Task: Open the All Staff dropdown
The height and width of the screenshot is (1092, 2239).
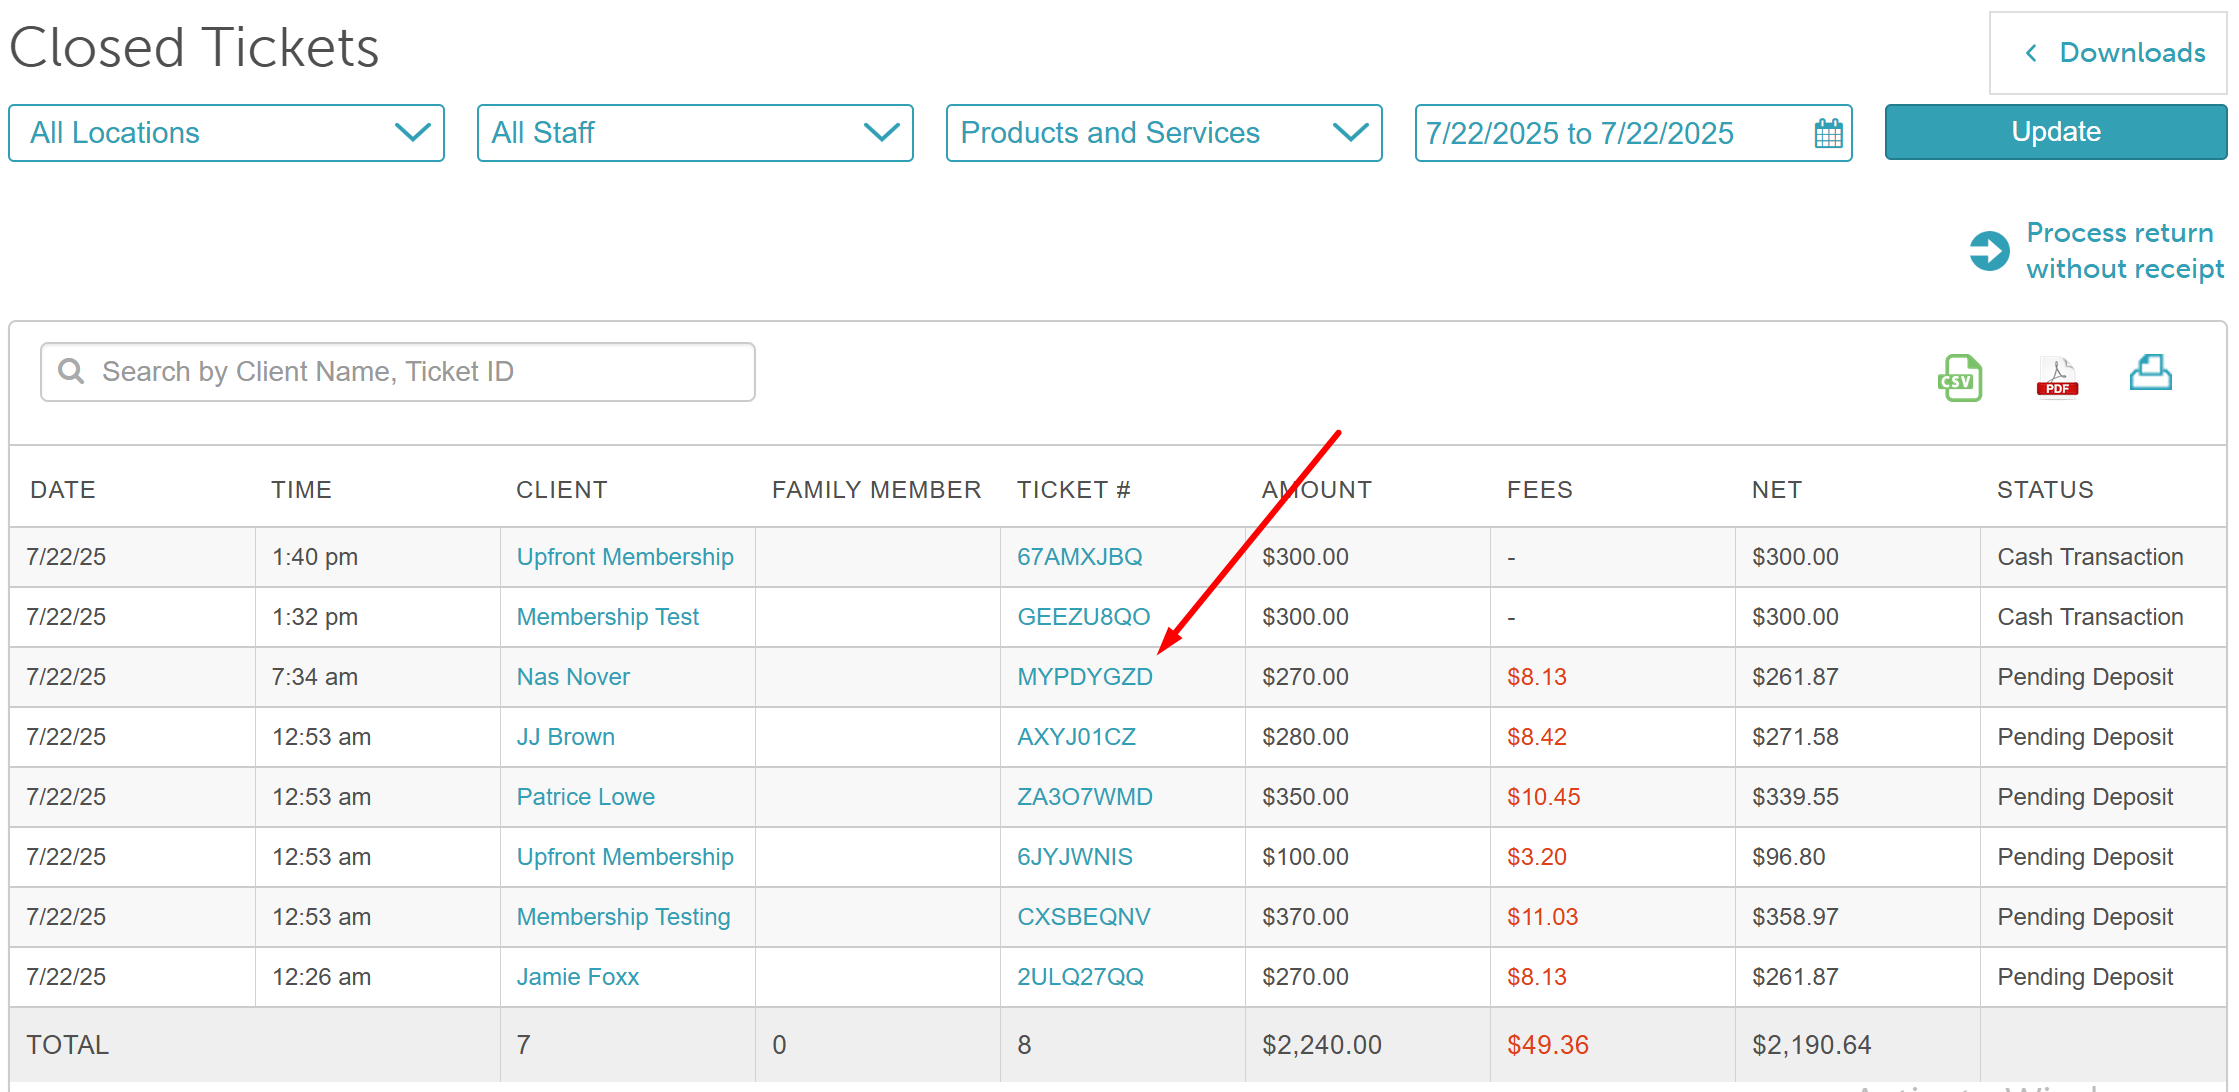Action: tap(694, 133)
